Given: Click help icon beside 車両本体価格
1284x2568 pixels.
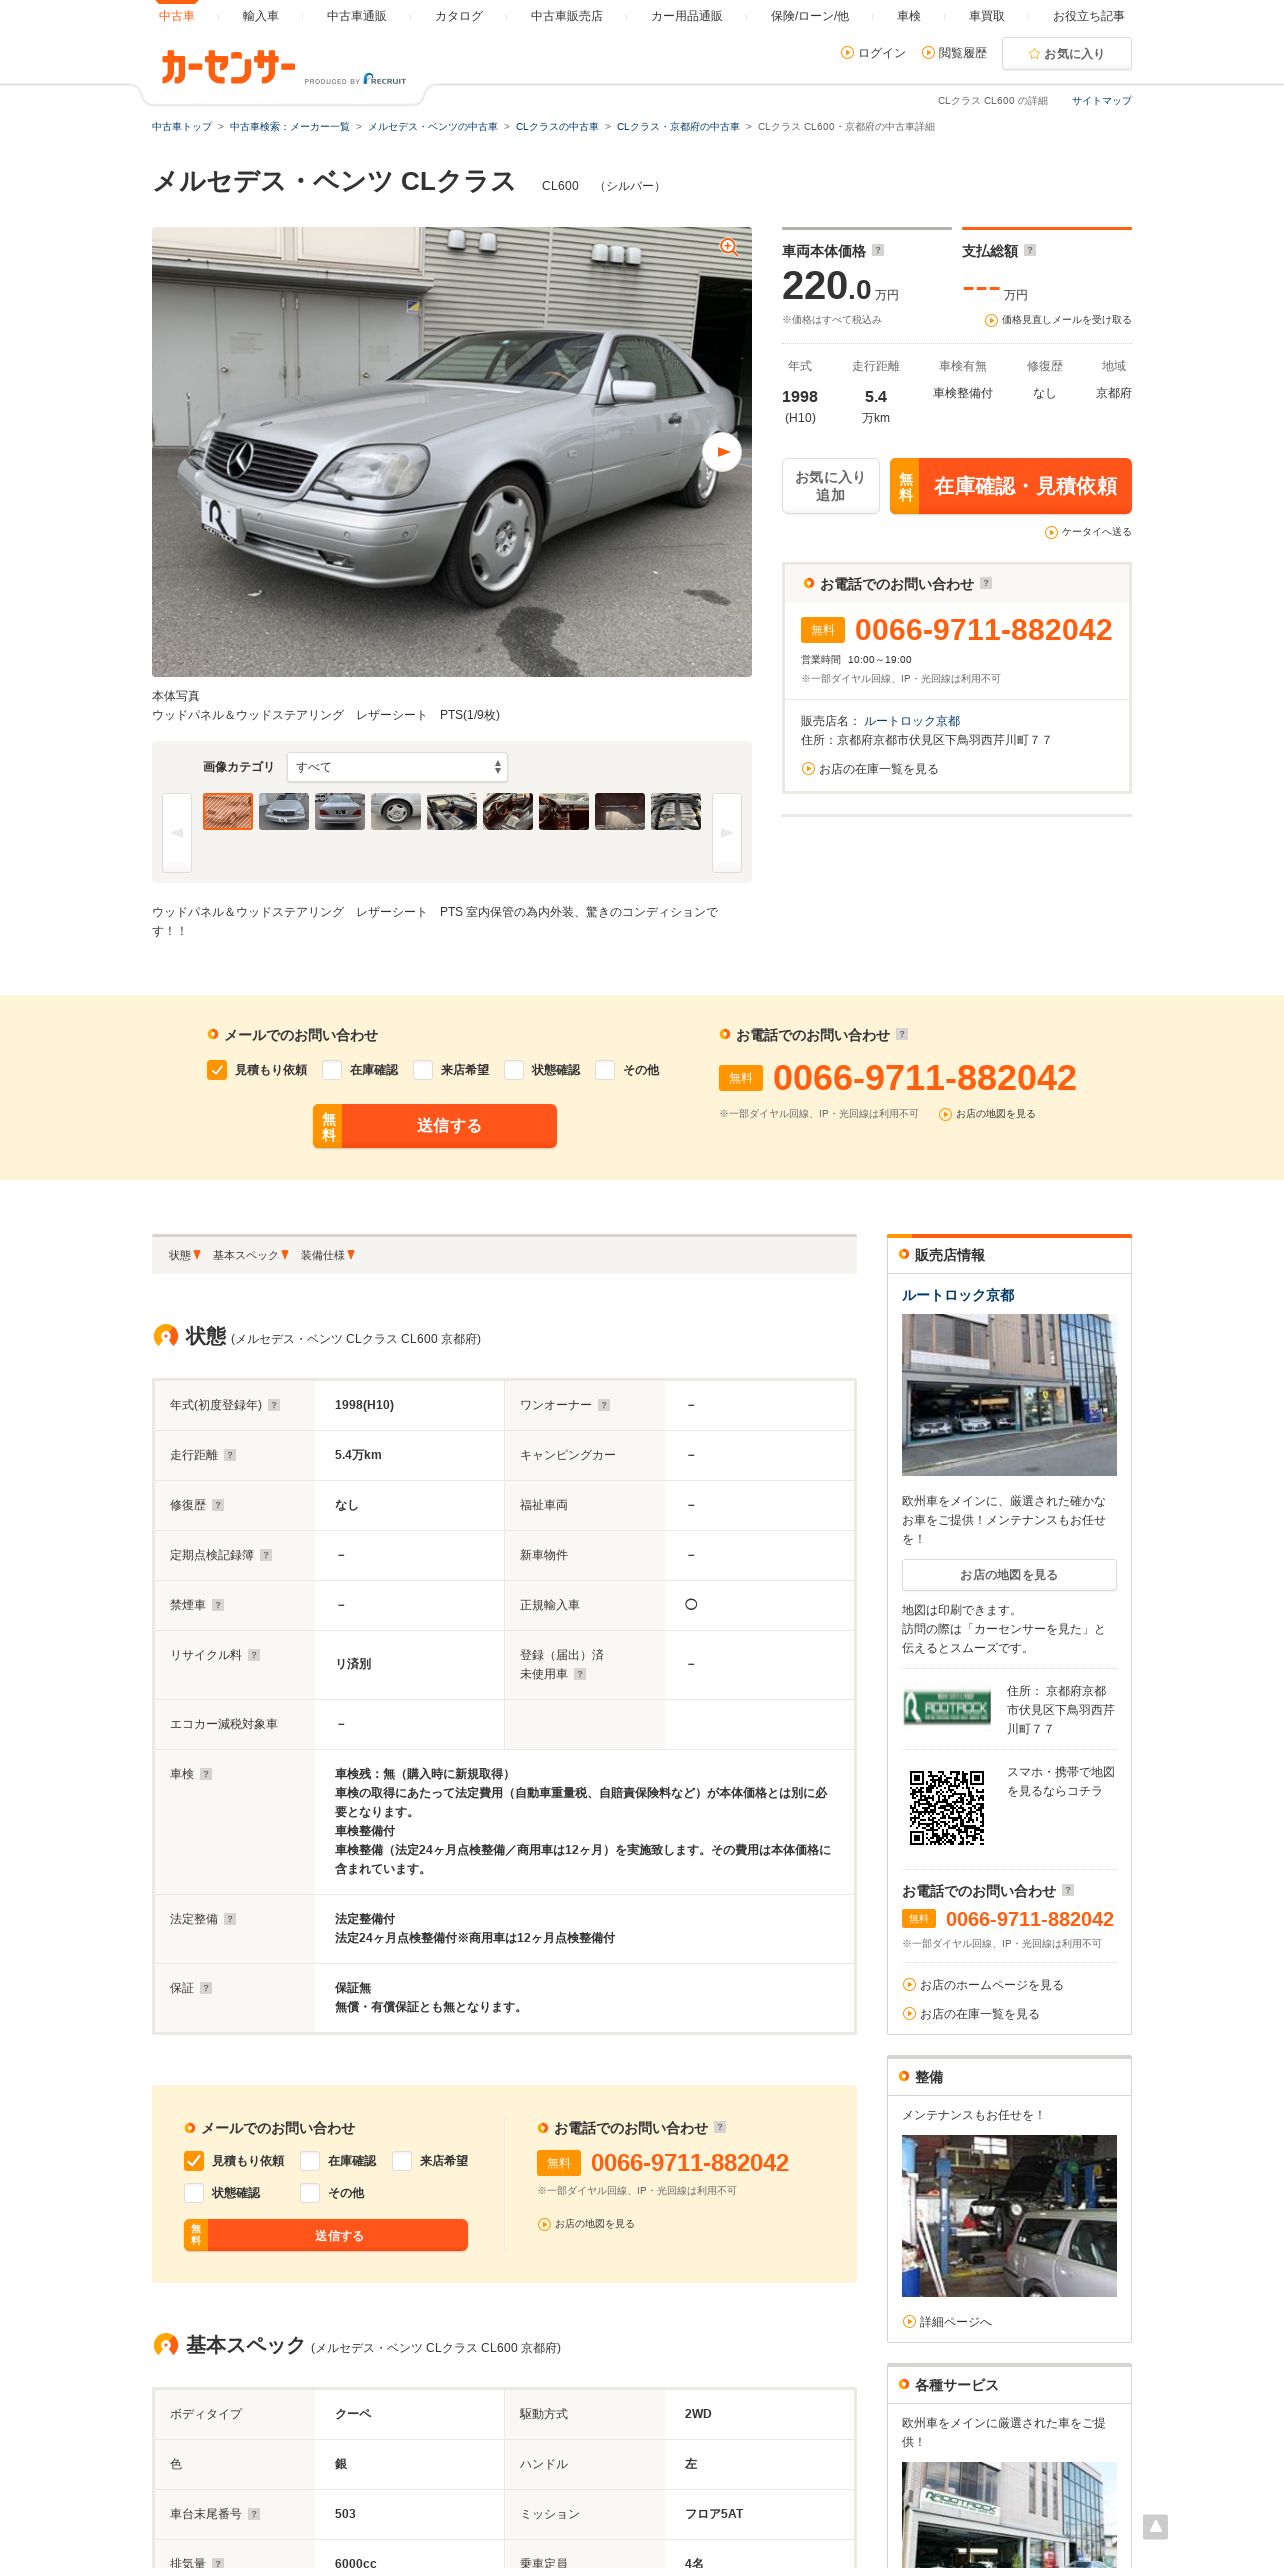Looking at the screenshot, I should click(878, 250).
